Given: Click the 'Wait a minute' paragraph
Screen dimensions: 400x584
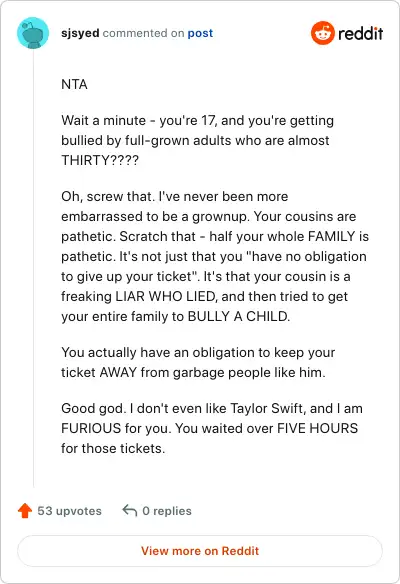Looking at the screenshot, I should pyautogui.click(x=197, y=140).
